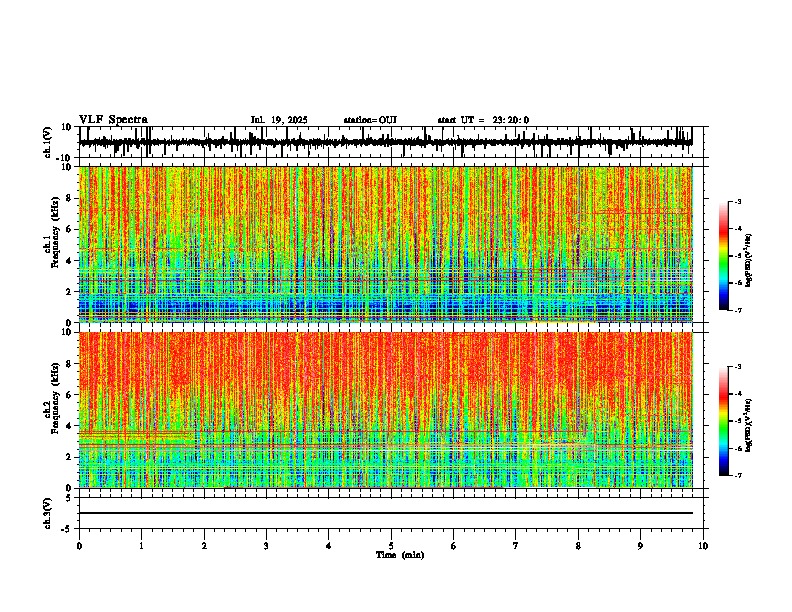Click the "VLF Spectra" title text
792x612 pixels.
(113, 120)
